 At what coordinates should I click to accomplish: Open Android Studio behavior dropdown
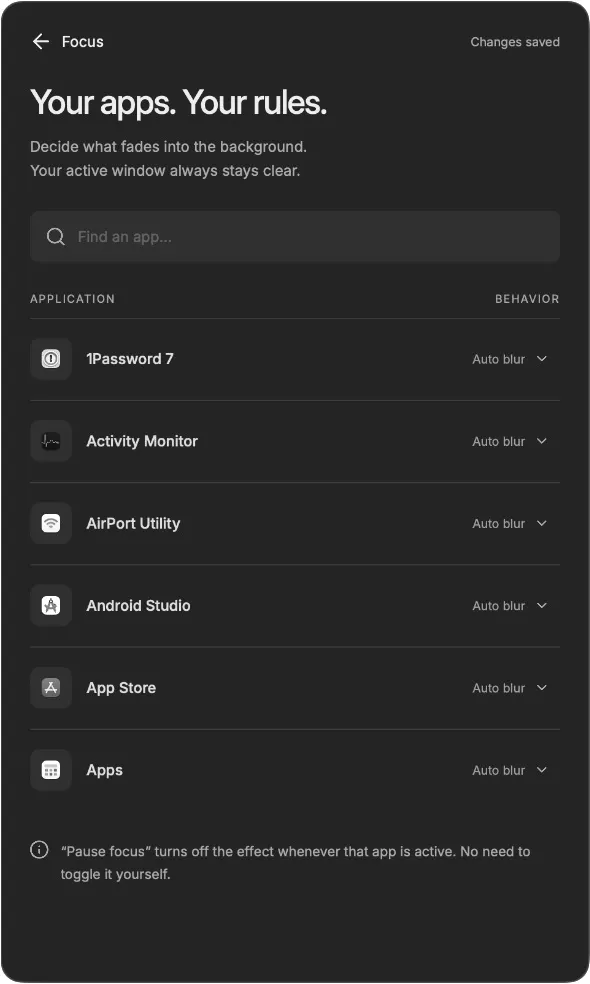(x=510, y=606)
